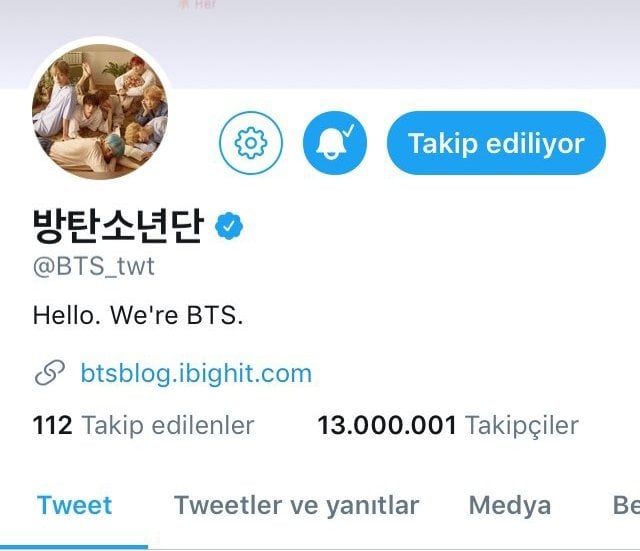
Task: Click the chain link icon
Action: (x=50, y=373)
